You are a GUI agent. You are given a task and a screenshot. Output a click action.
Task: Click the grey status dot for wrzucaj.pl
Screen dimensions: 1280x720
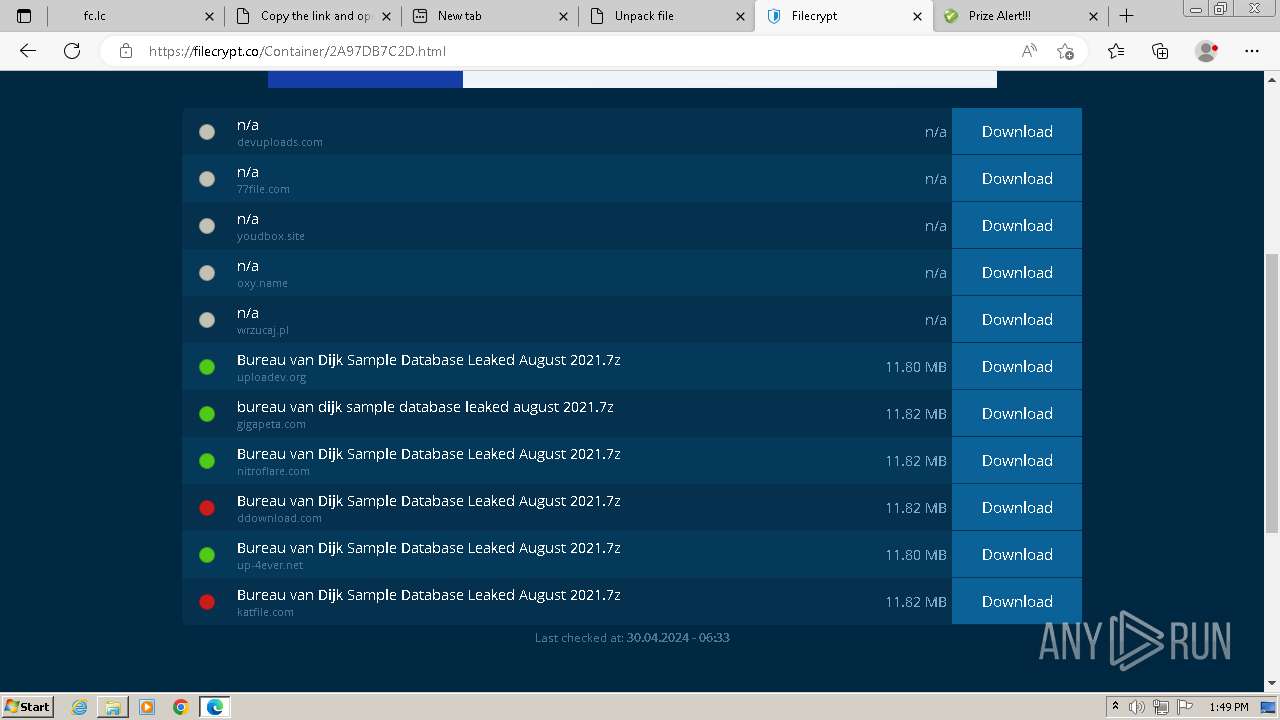pos(207,320)
